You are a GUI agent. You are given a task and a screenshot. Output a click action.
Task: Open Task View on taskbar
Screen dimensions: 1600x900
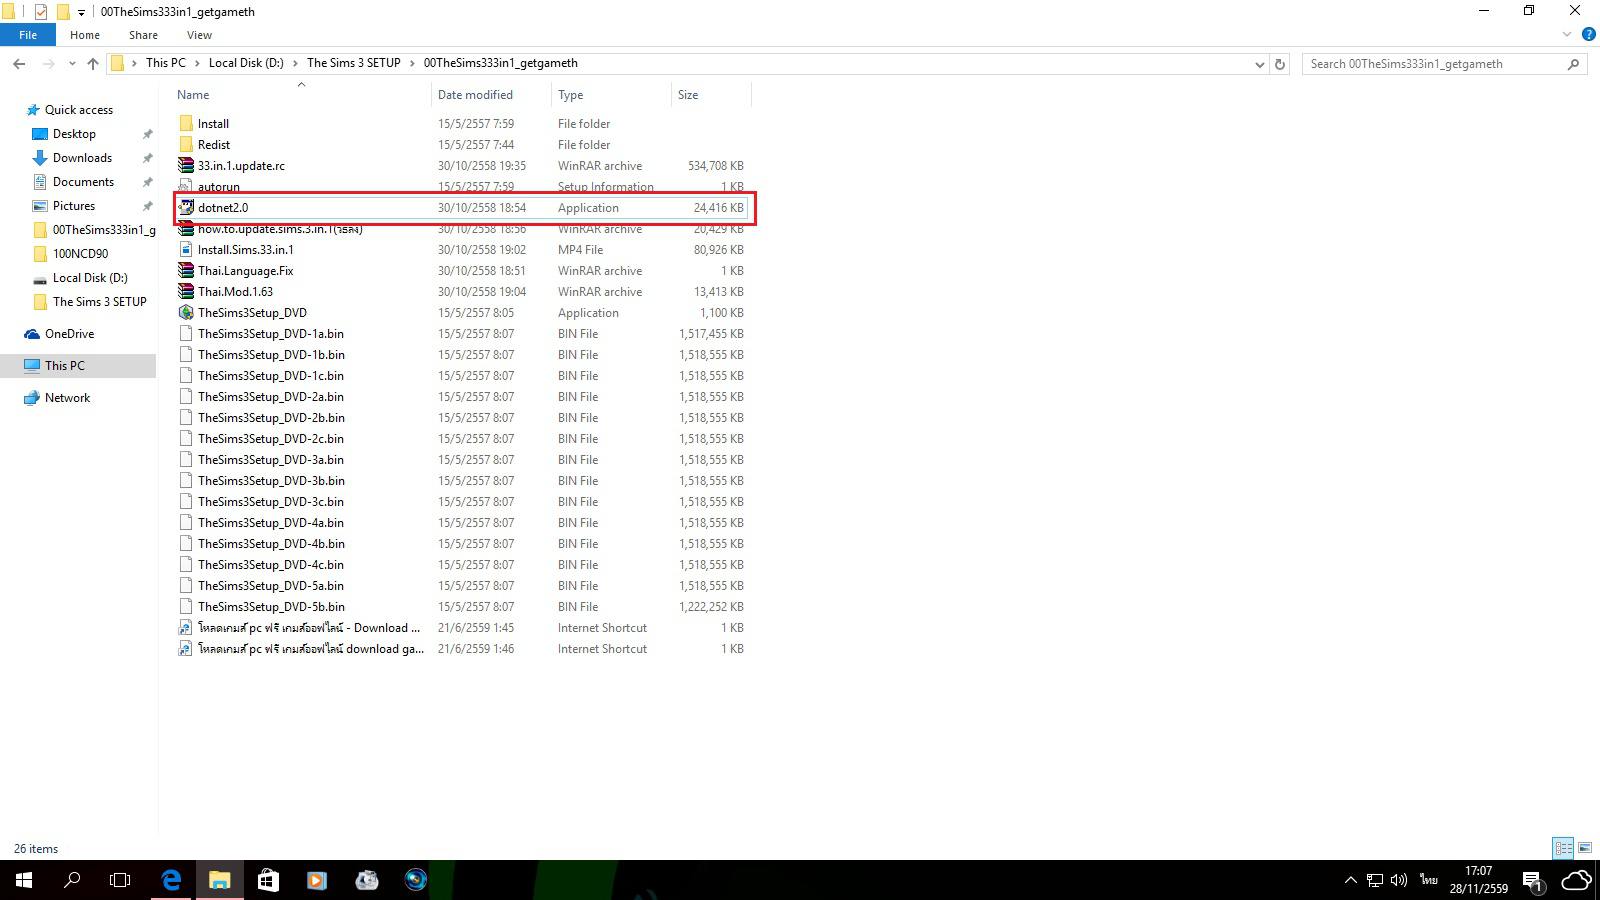[x=120, y=880]
